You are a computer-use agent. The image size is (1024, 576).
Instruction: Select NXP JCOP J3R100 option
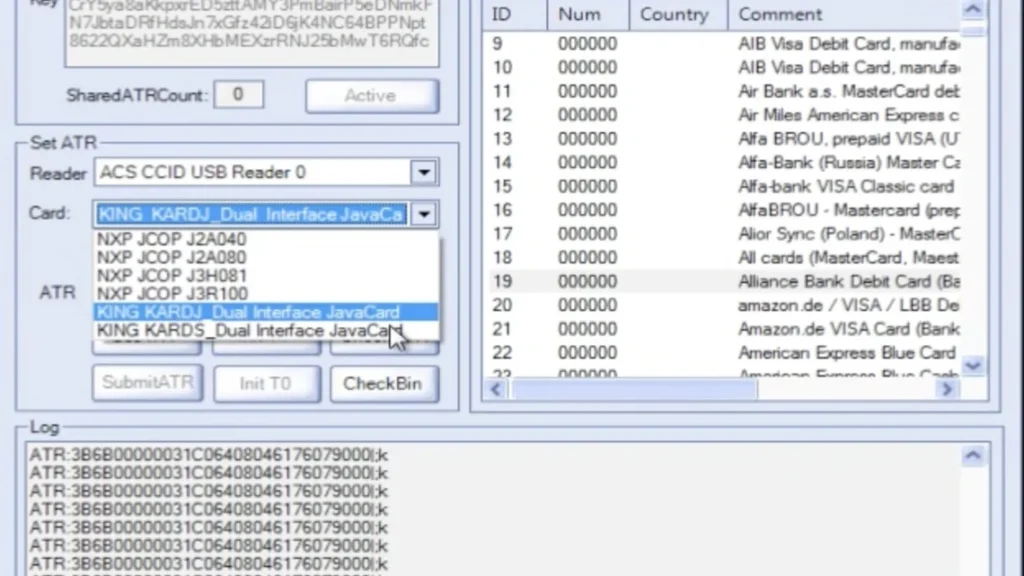(x=265, y=294)
